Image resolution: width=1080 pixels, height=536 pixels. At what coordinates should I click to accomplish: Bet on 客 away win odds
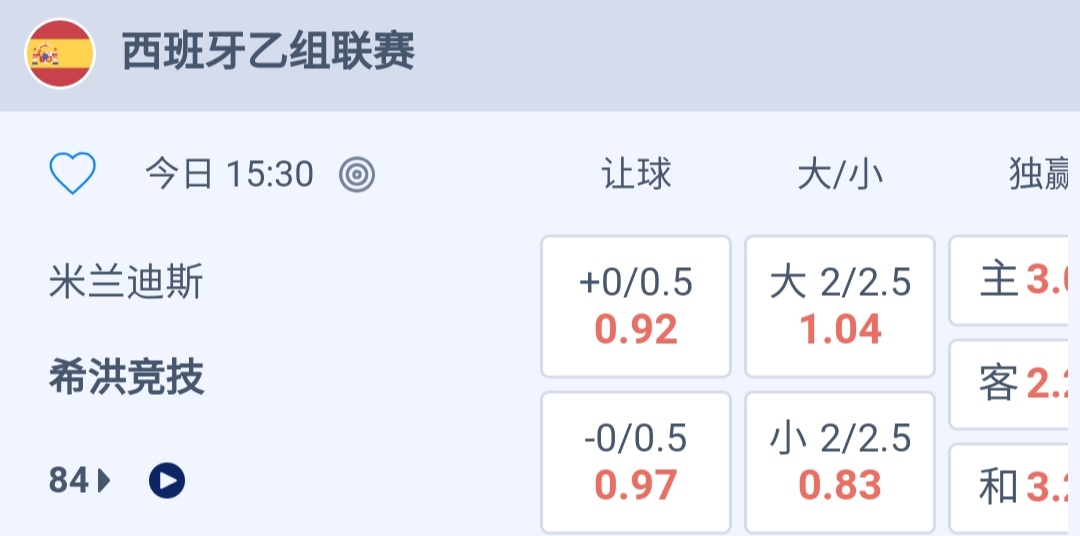[x=1016, y=383]
